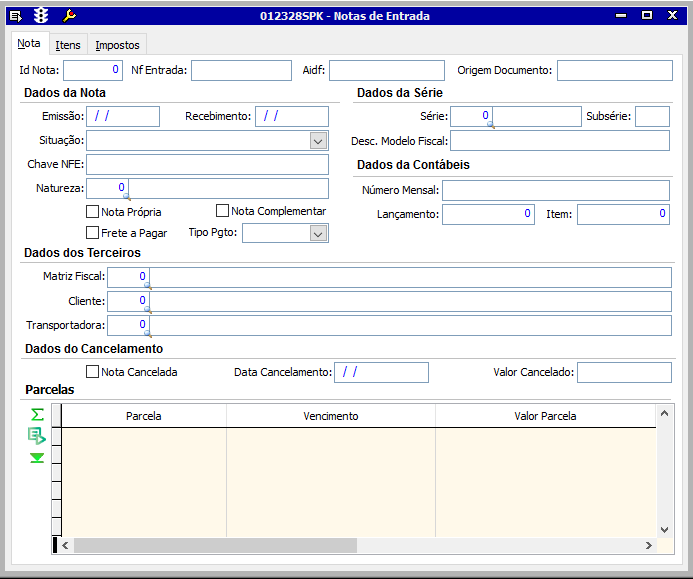Click the traffic light icon in title bar

(x=41, y=15)
